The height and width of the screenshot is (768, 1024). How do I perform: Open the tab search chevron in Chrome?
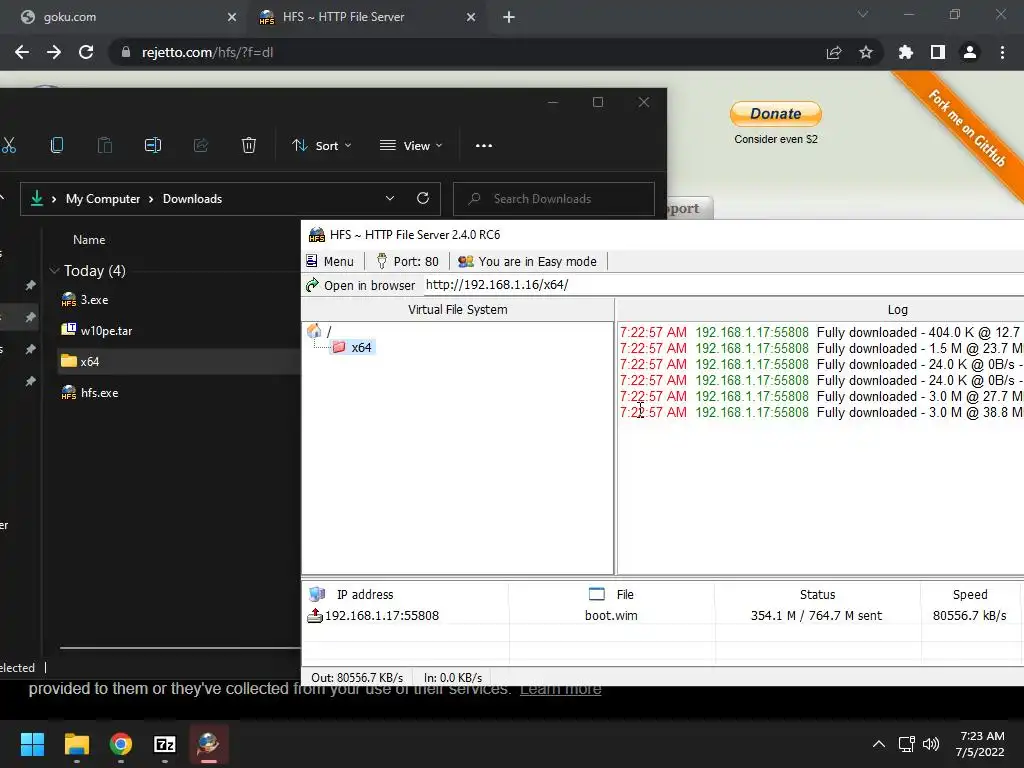point(863,14)
